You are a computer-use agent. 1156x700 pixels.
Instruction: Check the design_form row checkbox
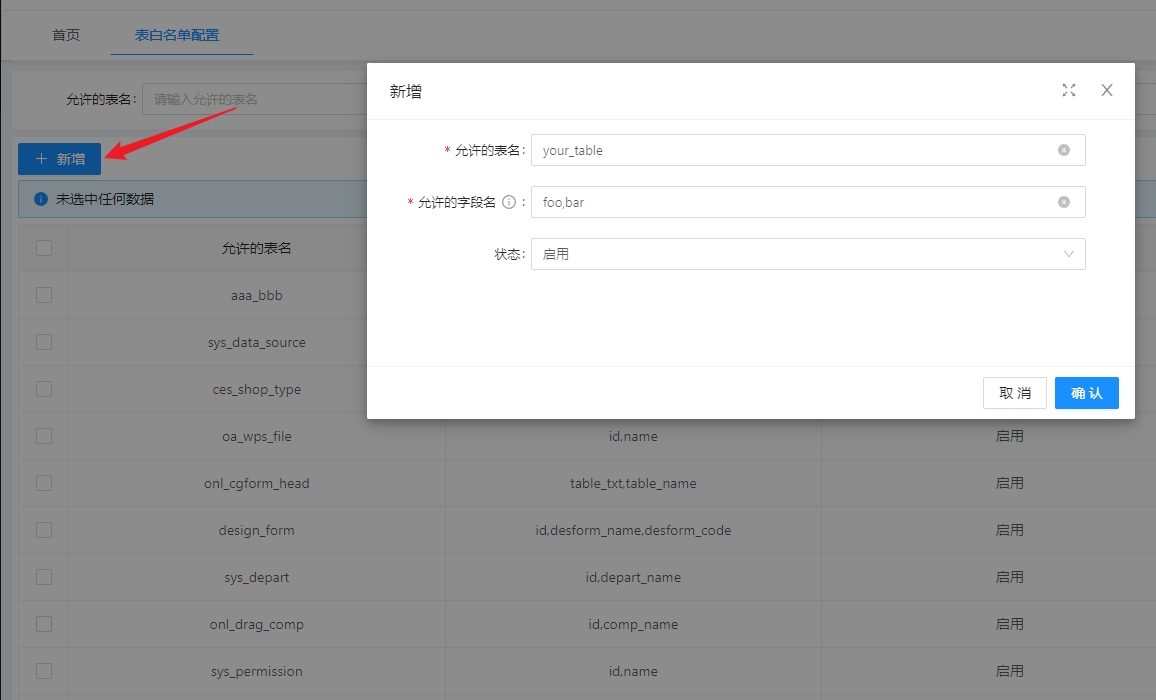point(44,530)
